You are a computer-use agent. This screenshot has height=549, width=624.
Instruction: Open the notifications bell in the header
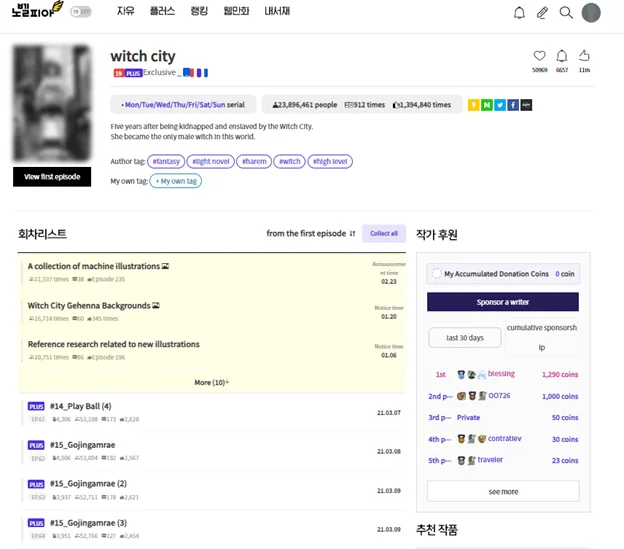pos(519,13)
